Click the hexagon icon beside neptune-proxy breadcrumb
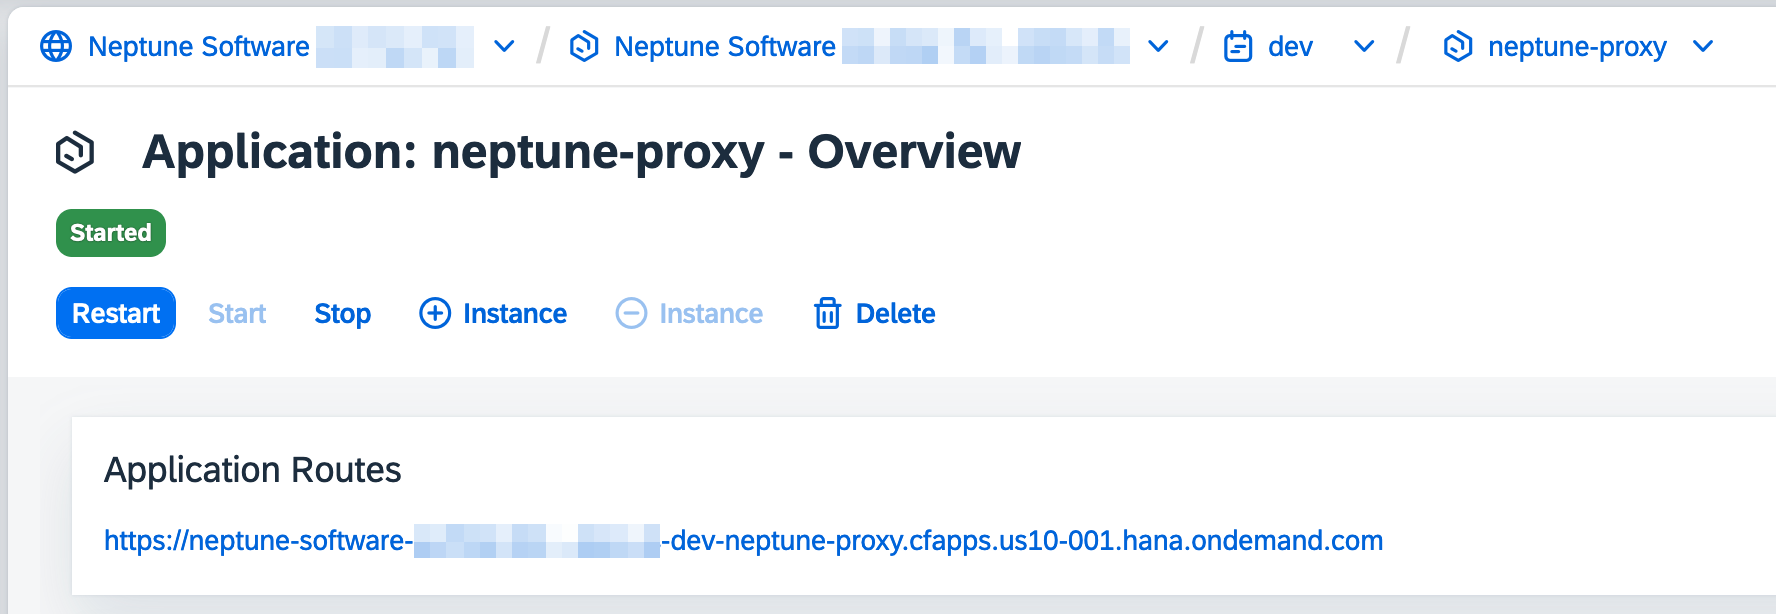This screenshot has width=1776, height=614. (x=1458, y=46)
